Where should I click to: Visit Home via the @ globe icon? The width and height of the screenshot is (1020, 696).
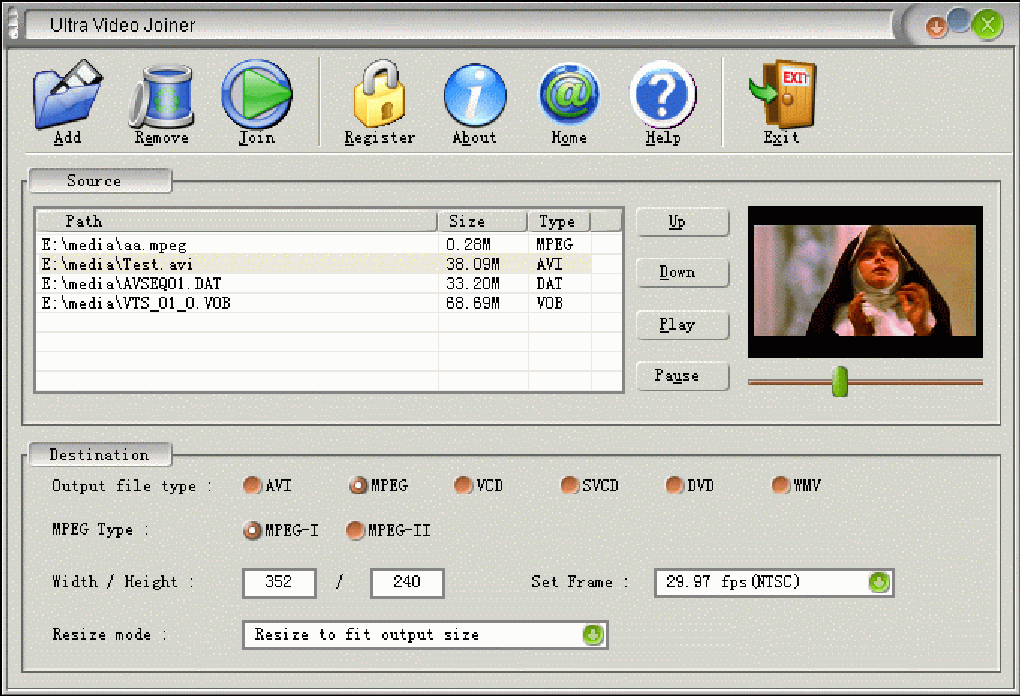[569, 94]
